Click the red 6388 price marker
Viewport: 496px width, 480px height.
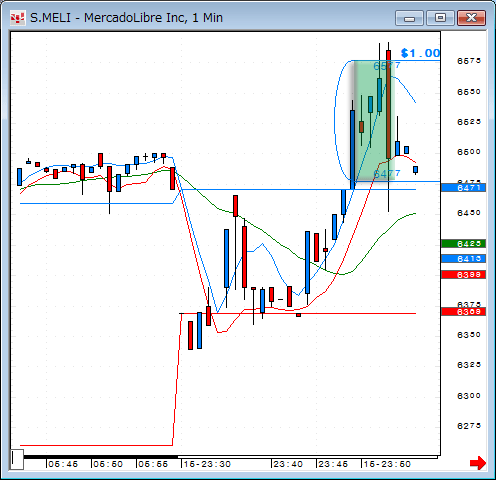pos(463,275)
